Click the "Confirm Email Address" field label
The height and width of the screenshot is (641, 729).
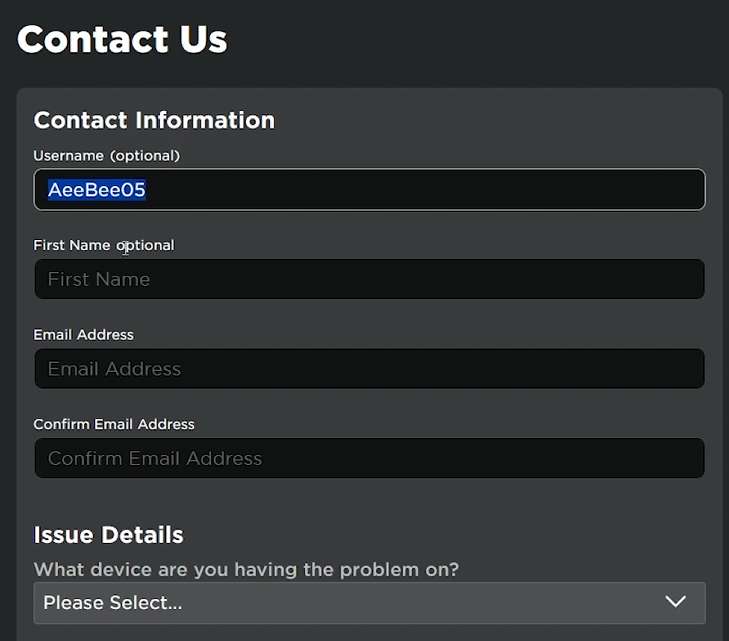(114, 424)
